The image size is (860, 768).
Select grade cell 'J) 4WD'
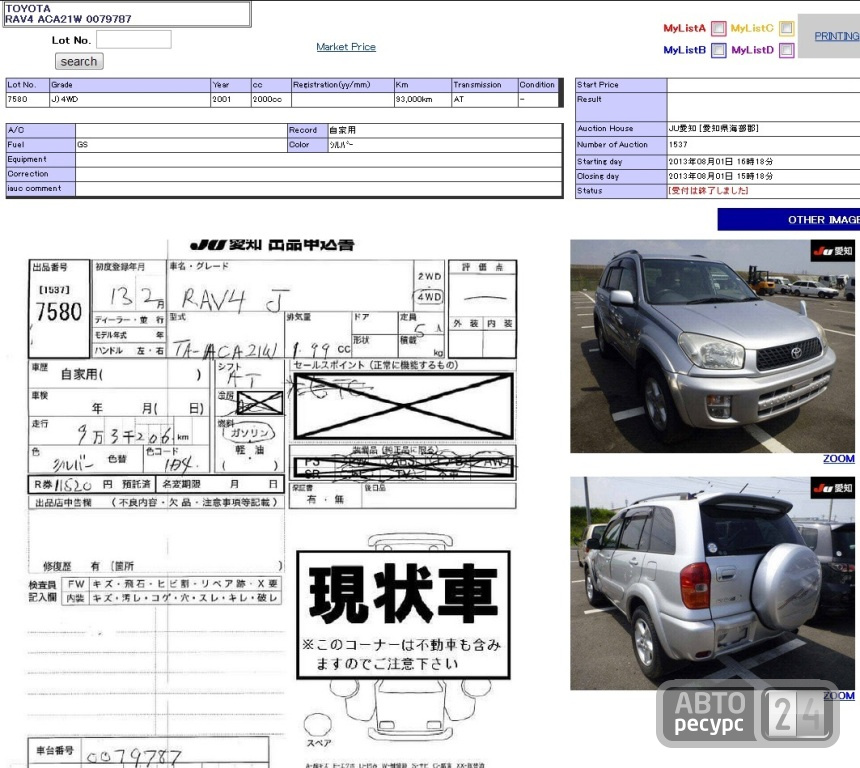click(x=130, y=99)
